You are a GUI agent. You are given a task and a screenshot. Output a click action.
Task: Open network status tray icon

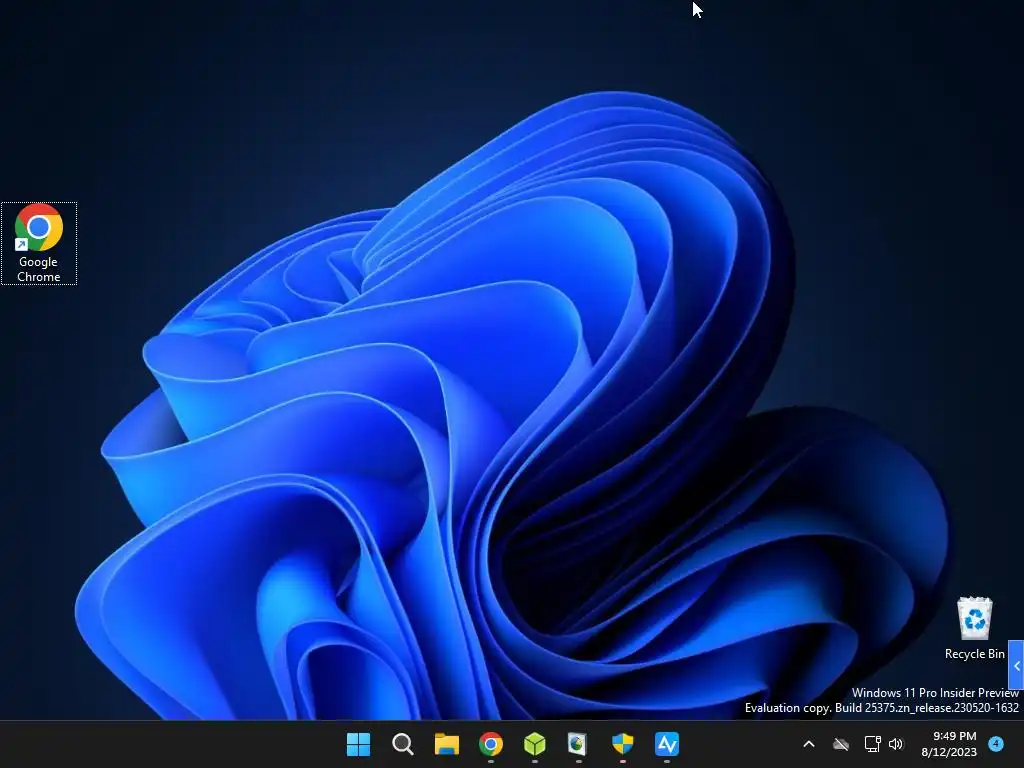872,744
